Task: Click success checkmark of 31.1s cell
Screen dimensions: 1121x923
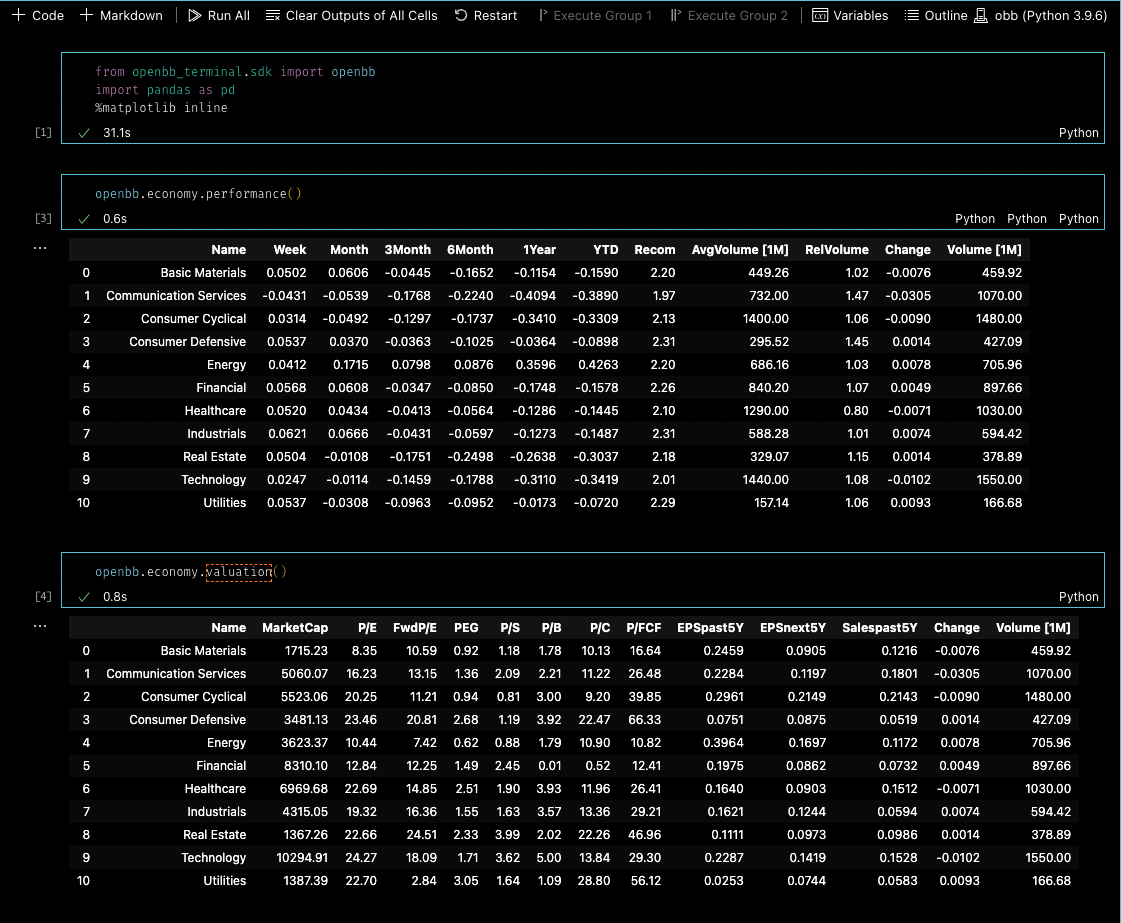Action: point(84,132)
